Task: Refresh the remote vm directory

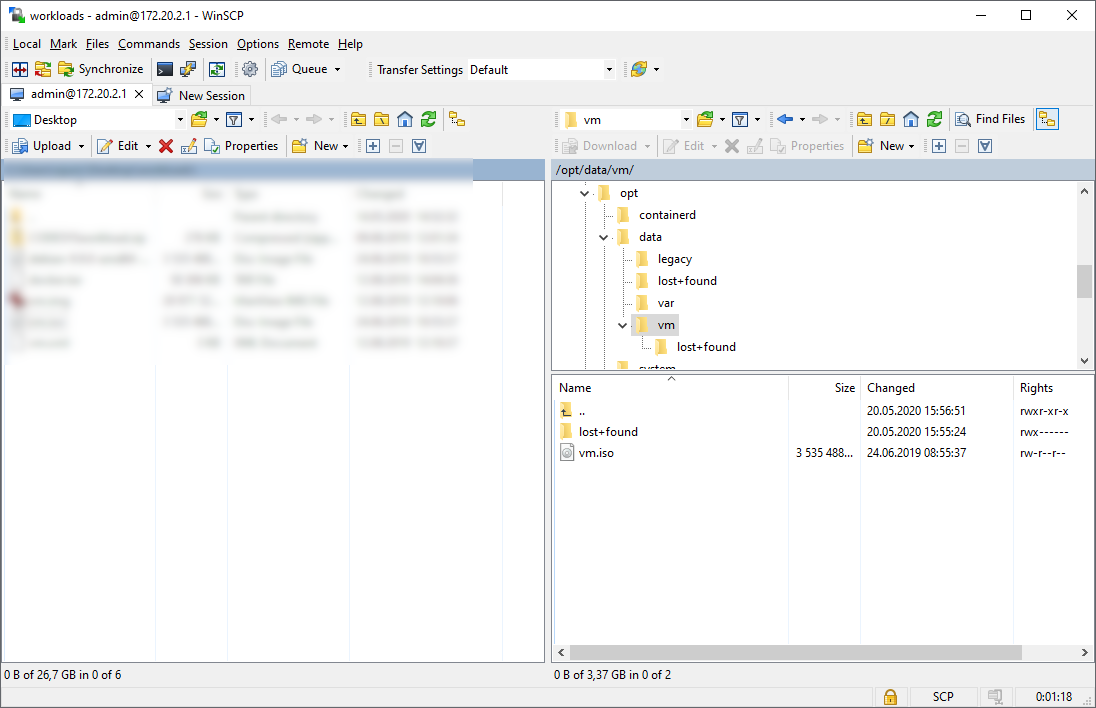Action: (x=934, y=119)
